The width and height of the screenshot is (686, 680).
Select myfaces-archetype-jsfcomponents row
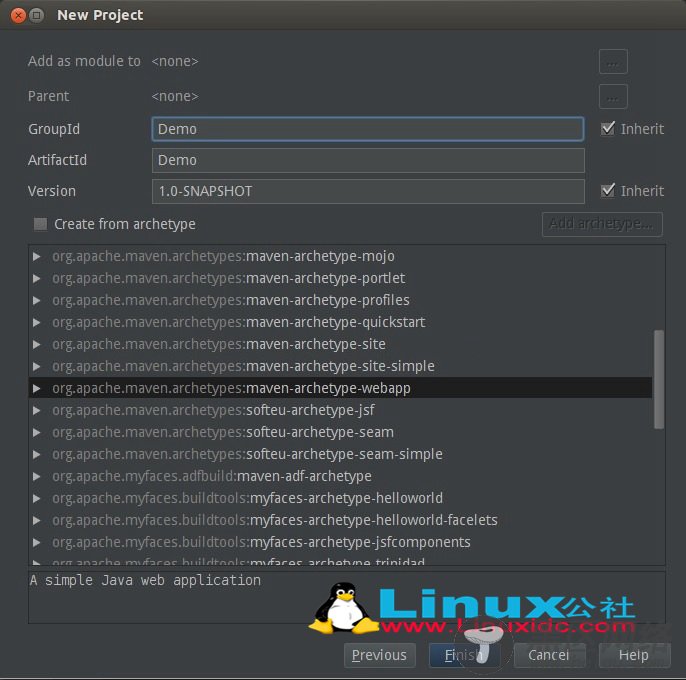[341, 542]
